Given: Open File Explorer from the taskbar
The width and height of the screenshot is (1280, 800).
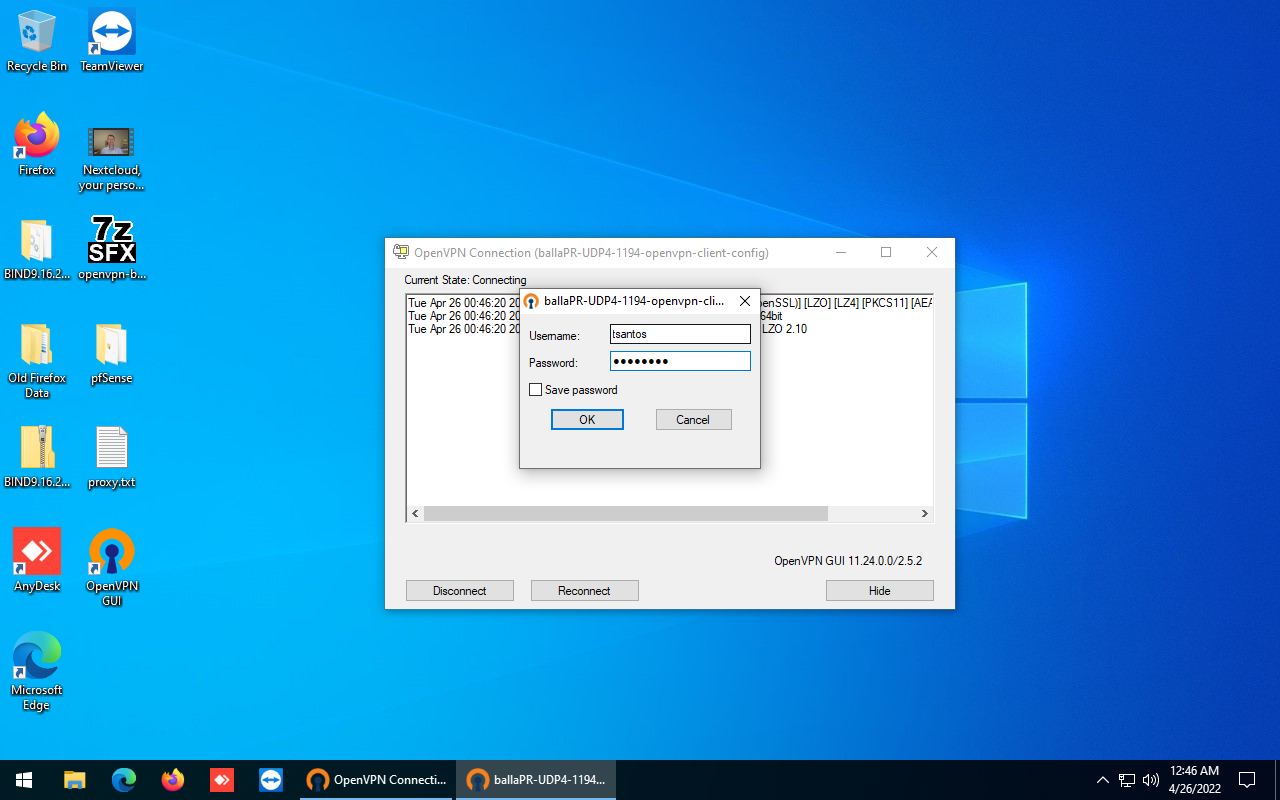Looking at the screenshot, I should click(x=74, y=779).
